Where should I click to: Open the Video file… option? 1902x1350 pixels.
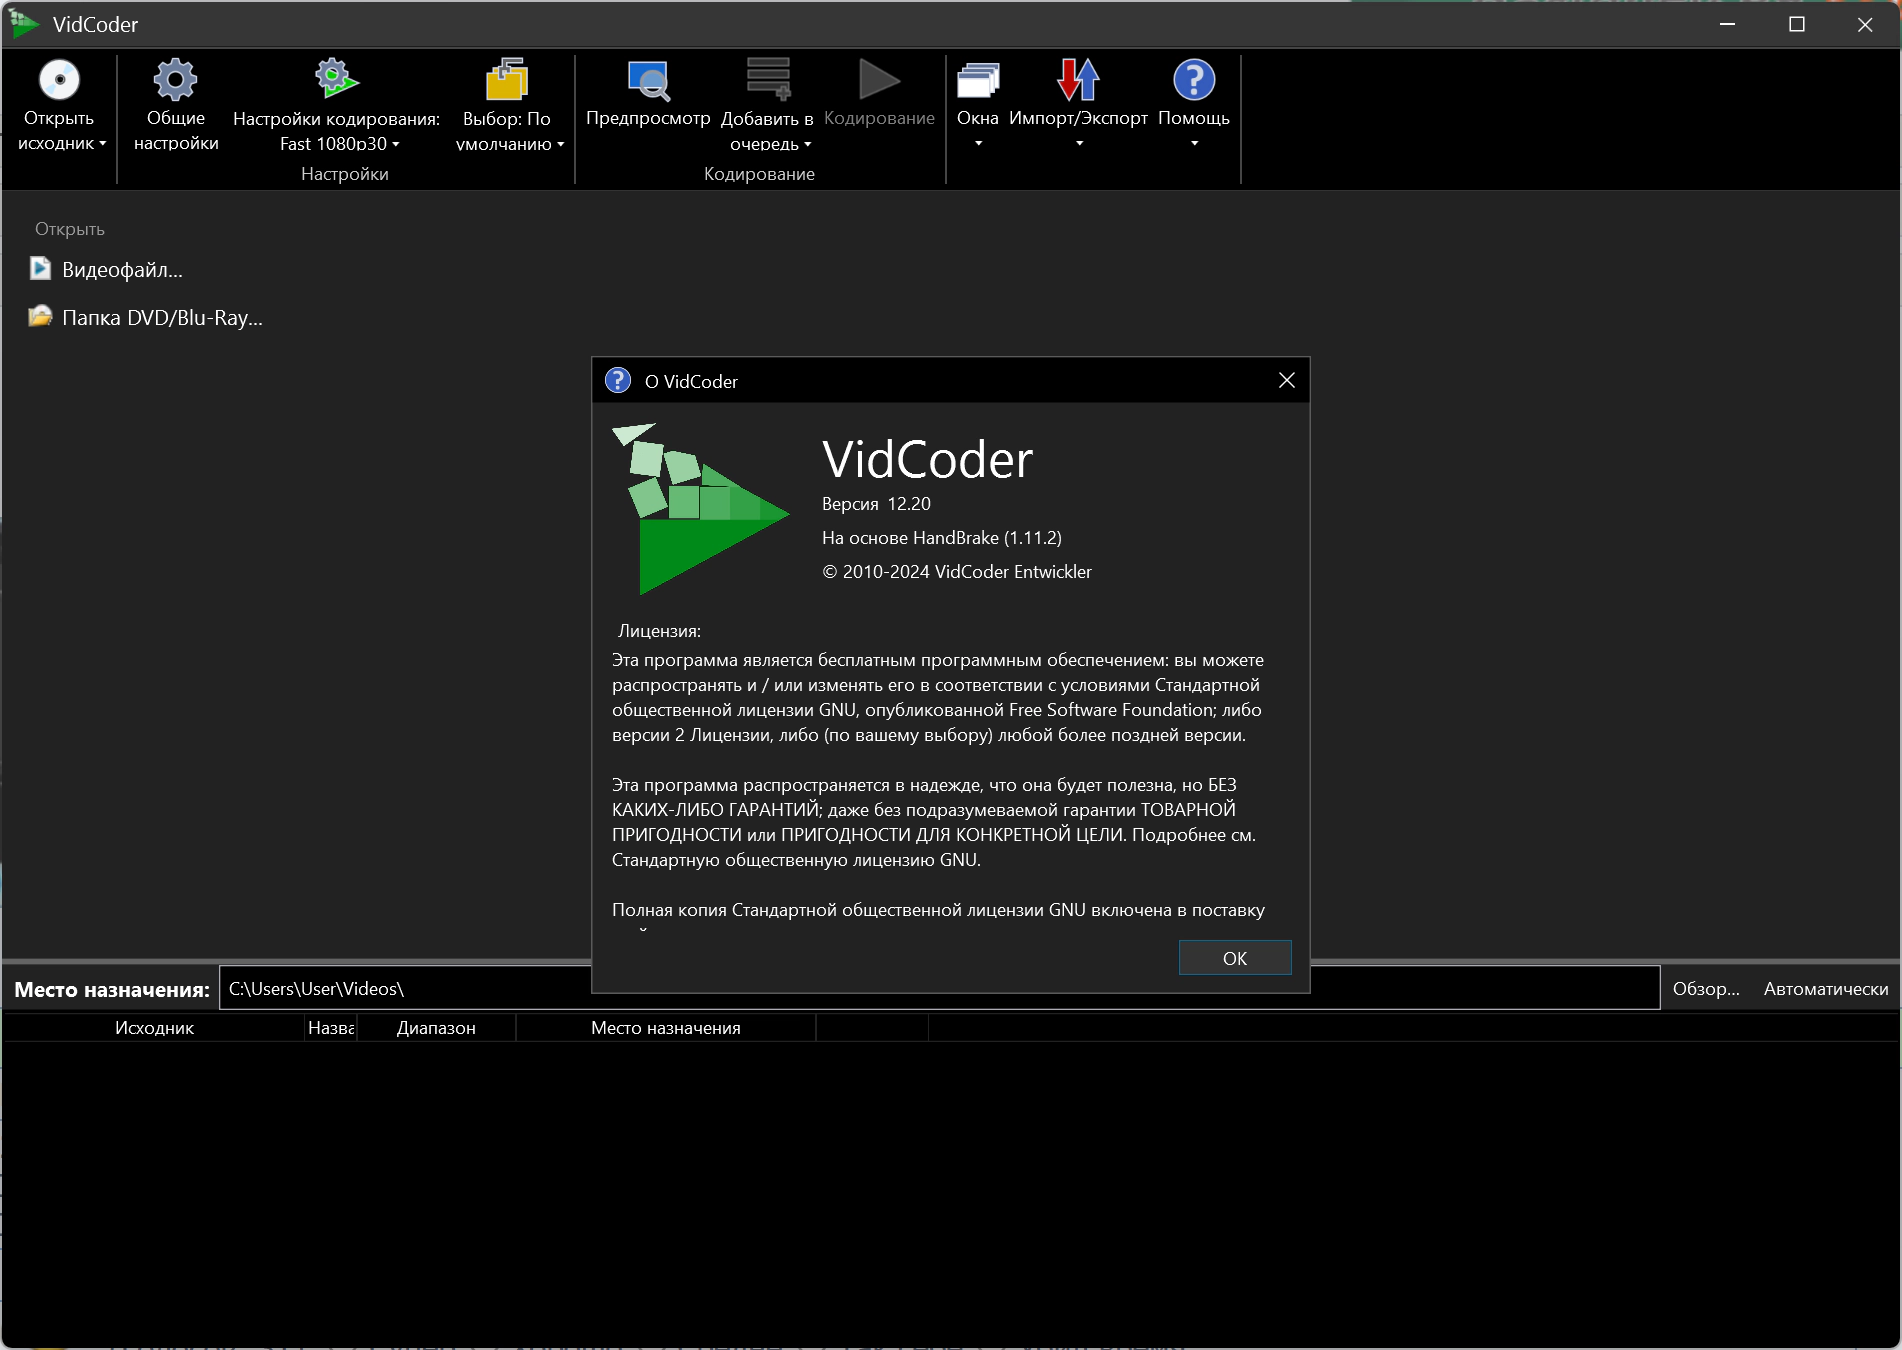pos(122,270)
